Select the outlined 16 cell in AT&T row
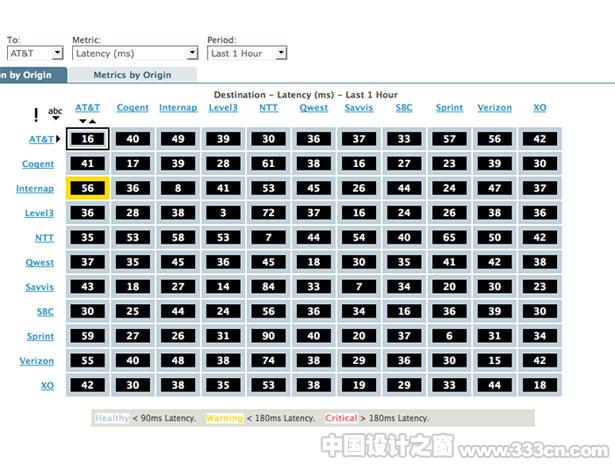 coord(87,139)
